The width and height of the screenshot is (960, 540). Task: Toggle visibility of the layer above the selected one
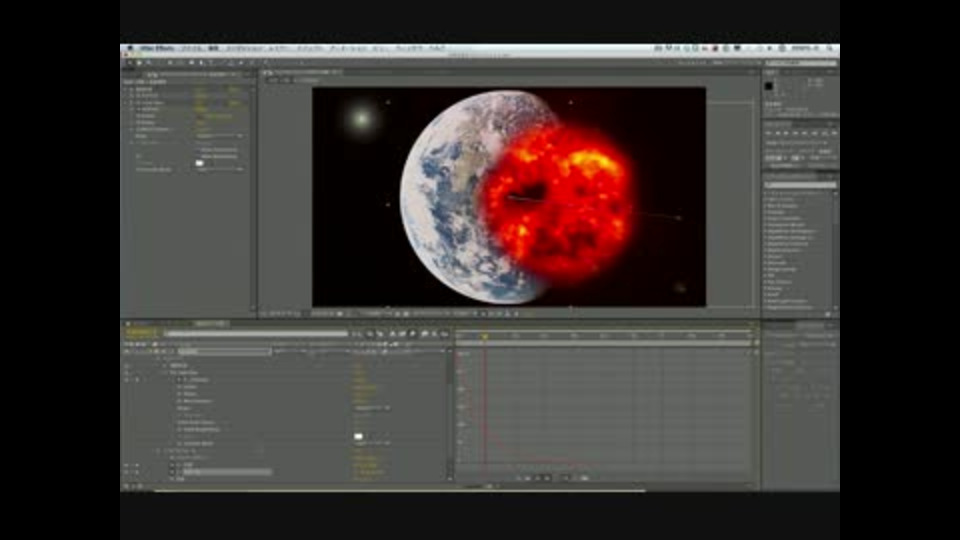click(x=126, y=465)
